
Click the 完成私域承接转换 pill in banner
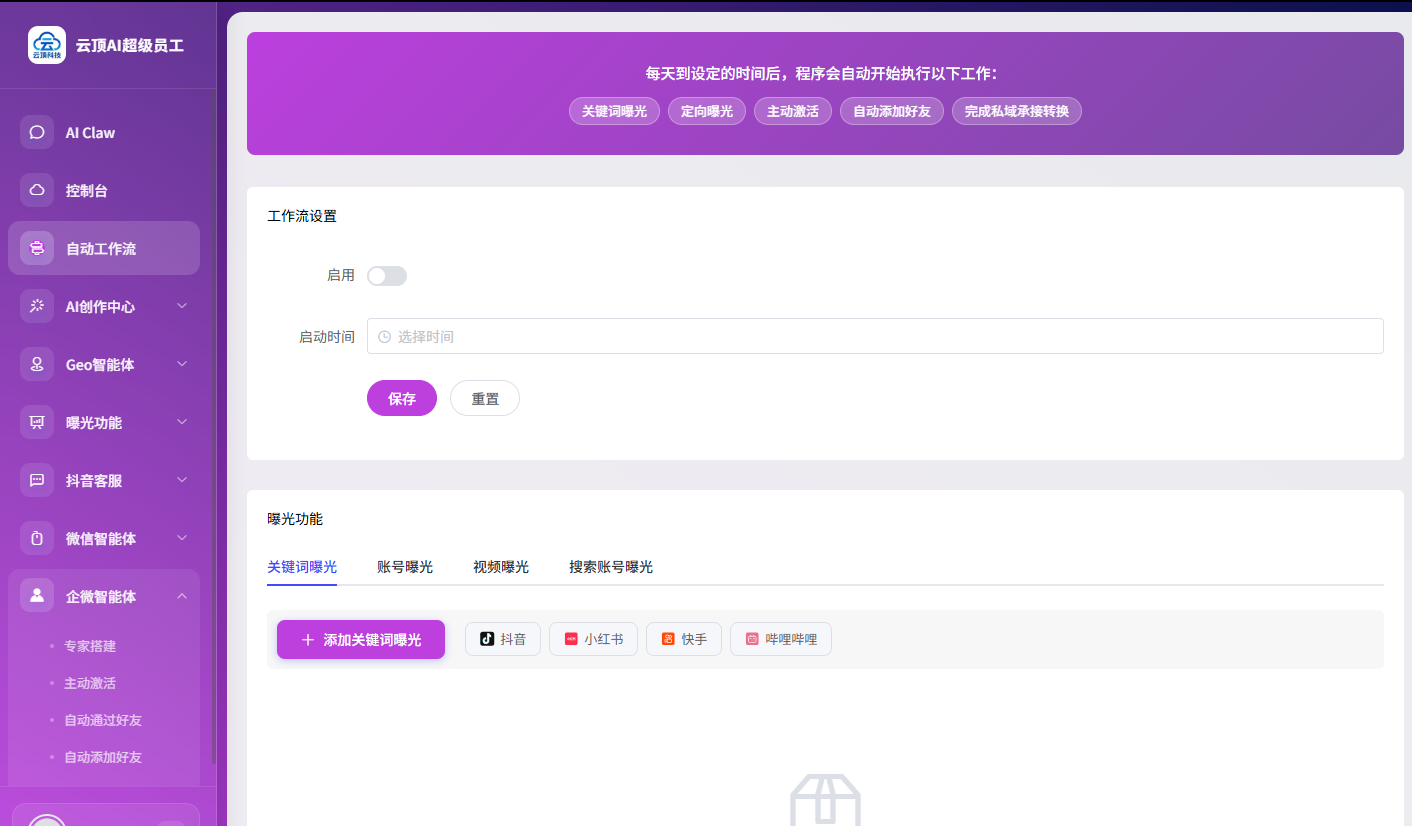coord(1017,111)
